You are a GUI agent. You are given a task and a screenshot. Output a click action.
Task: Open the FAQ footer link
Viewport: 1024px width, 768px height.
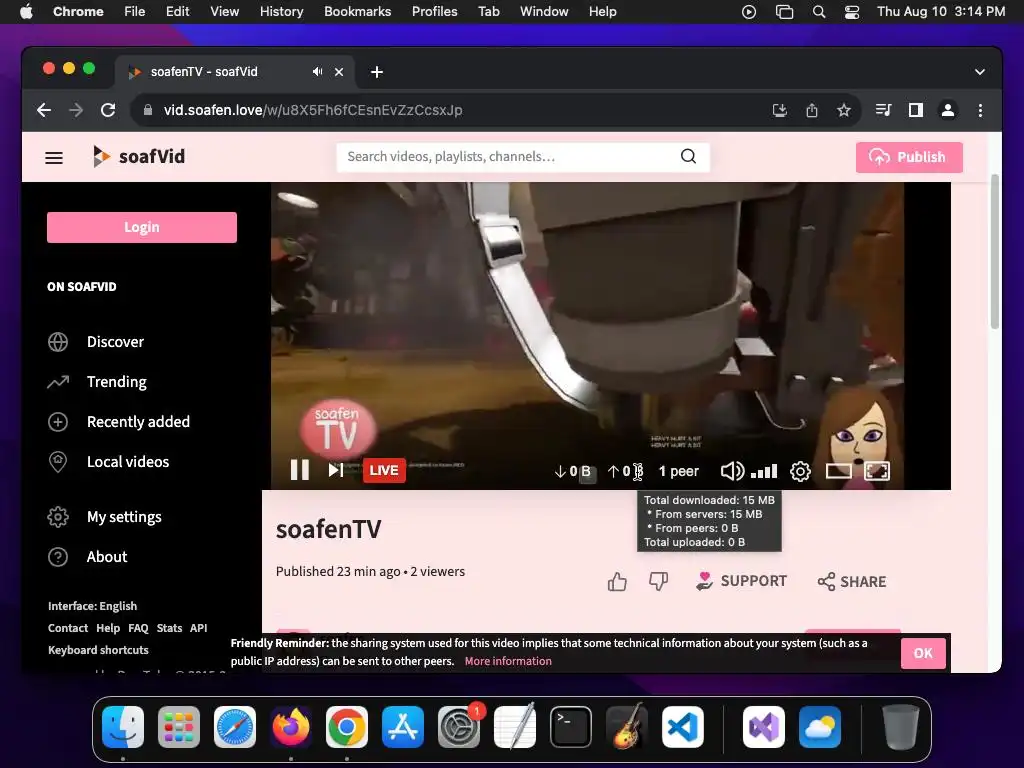[x=138, y=628]
